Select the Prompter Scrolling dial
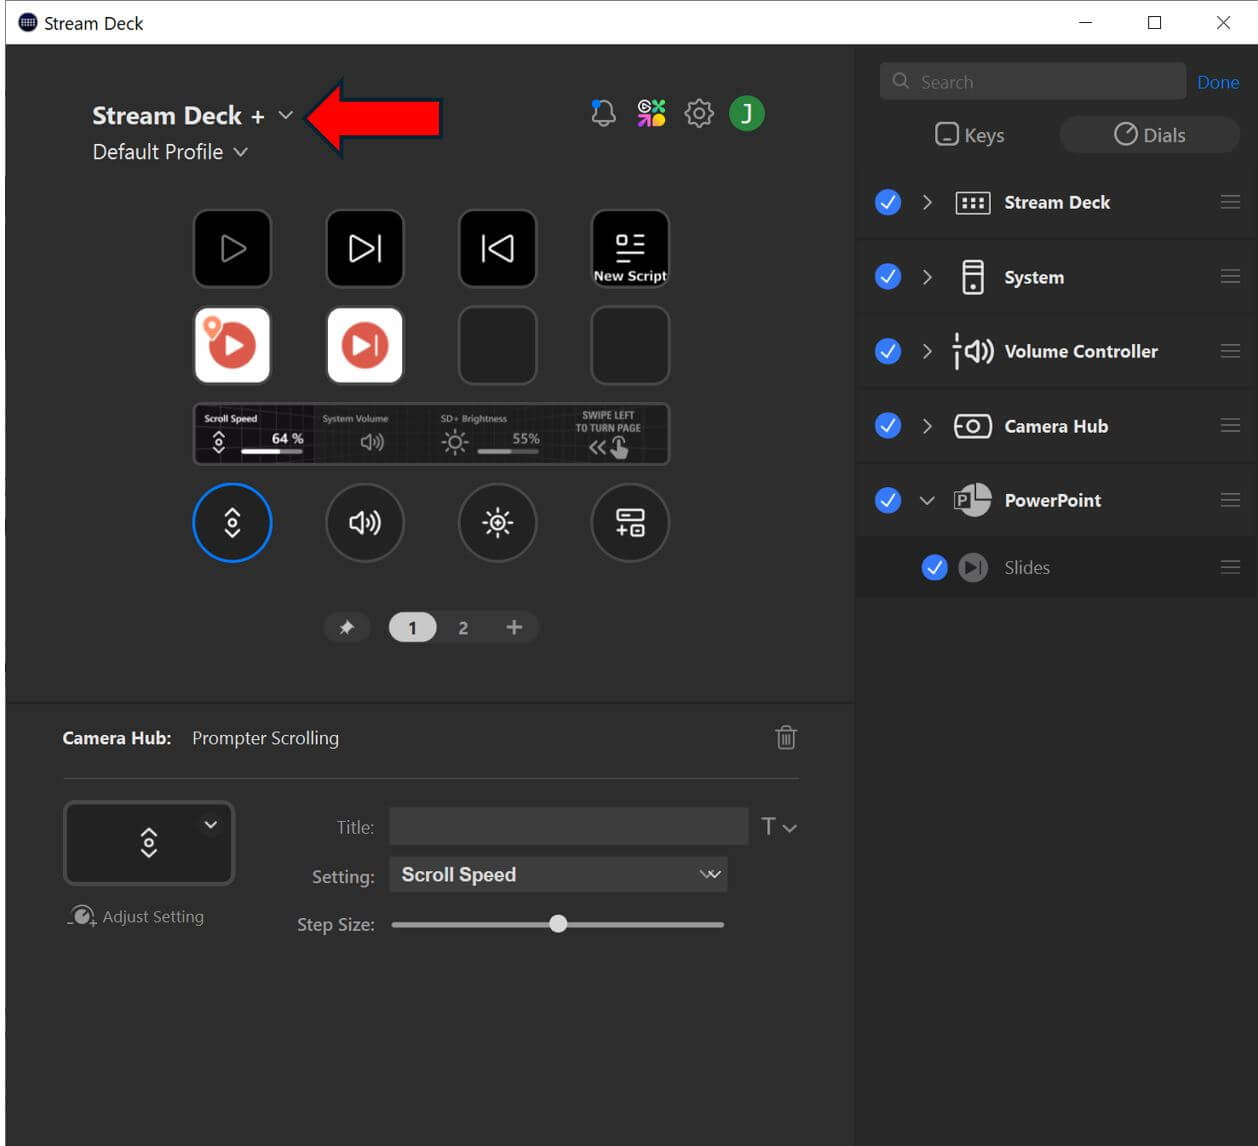The width and height of the screenshot is (1258, 1146). pyautogui.click(x=232, y=522)
